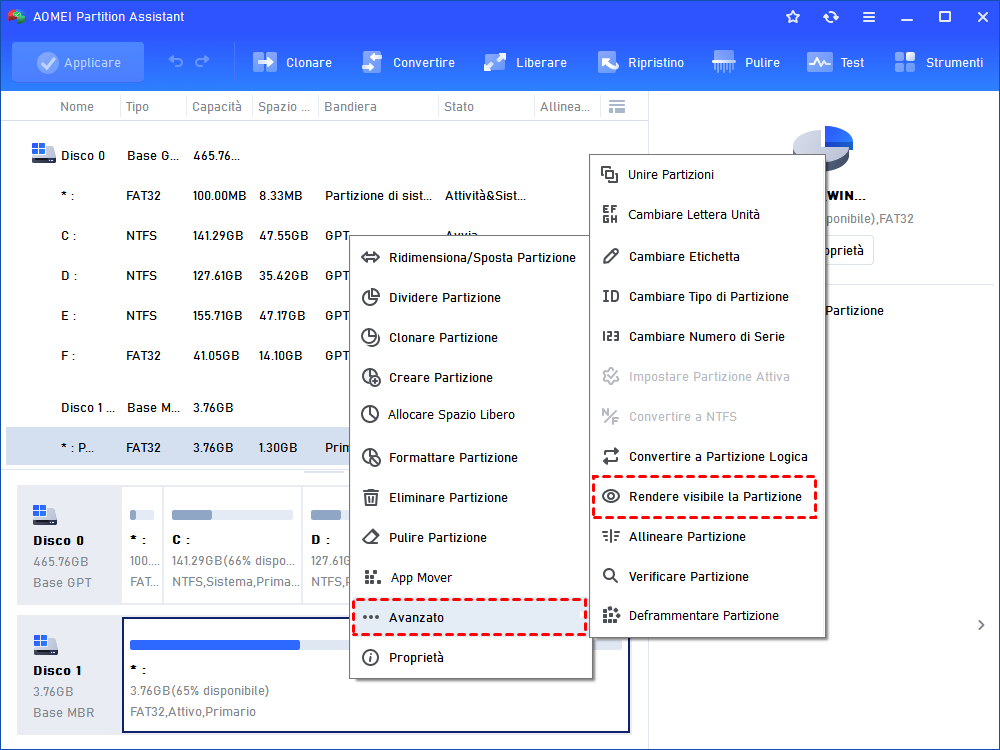Open the Liberare toolbar tool

tap(525, 62)
